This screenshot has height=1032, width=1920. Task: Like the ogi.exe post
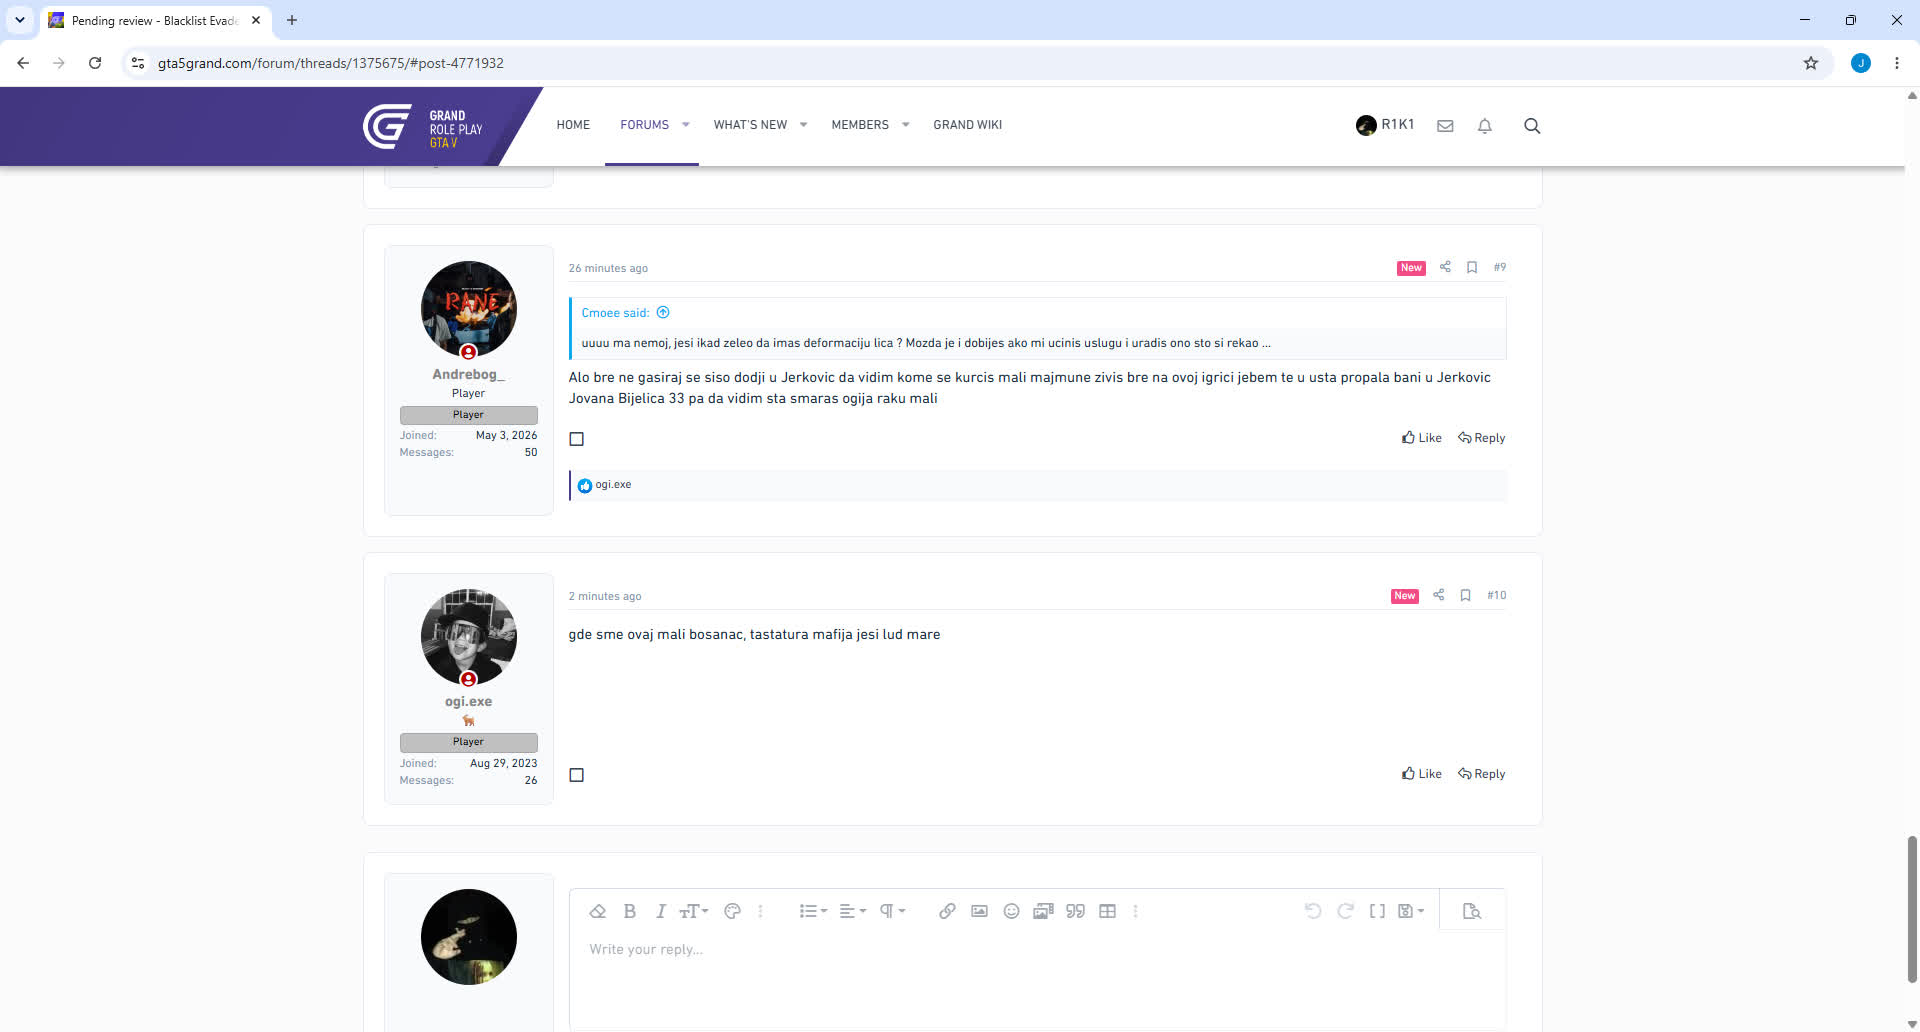(1422, 774)
